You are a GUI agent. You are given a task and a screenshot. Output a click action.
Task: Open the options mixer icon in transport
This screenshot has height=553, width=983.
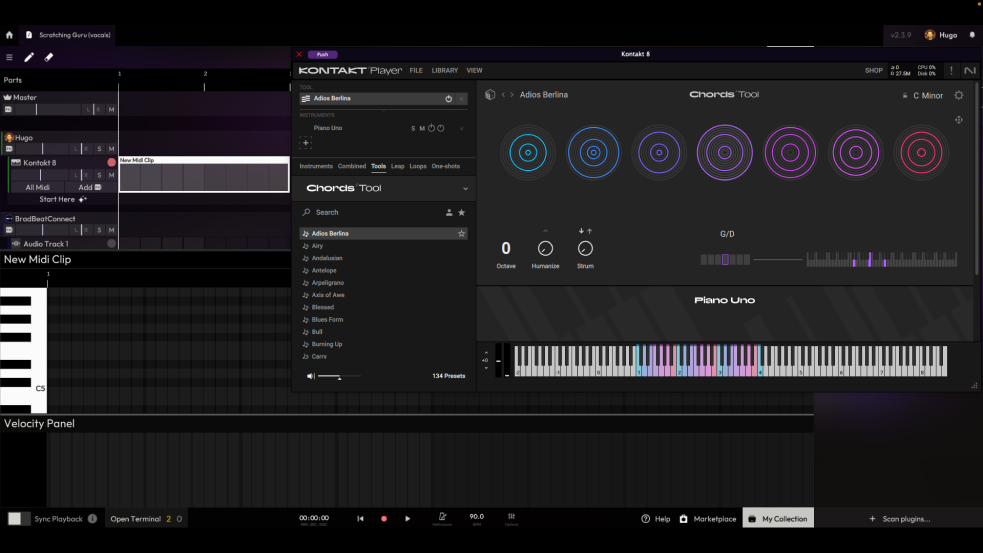click(511, 519)
